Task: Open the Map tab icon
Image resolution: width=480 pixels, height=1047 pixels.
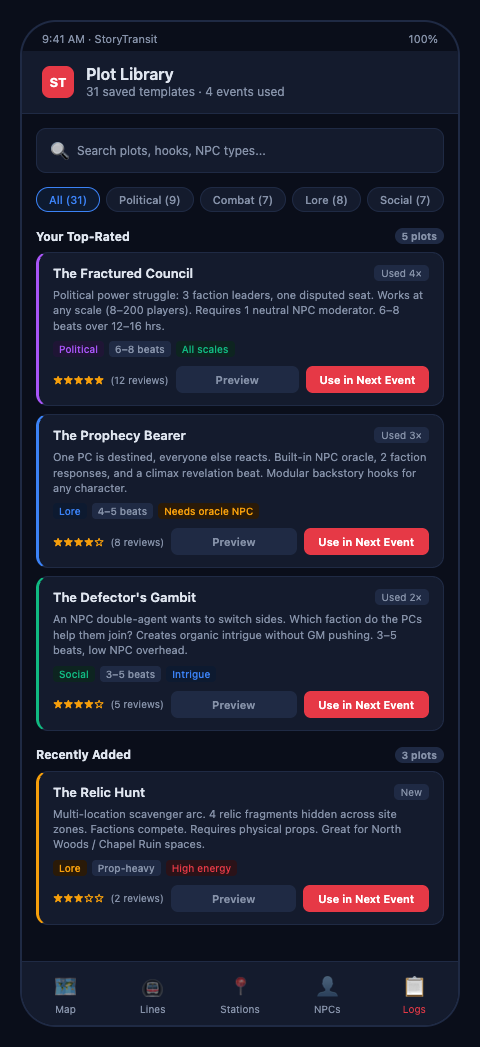Action: (x=65, y=986)
